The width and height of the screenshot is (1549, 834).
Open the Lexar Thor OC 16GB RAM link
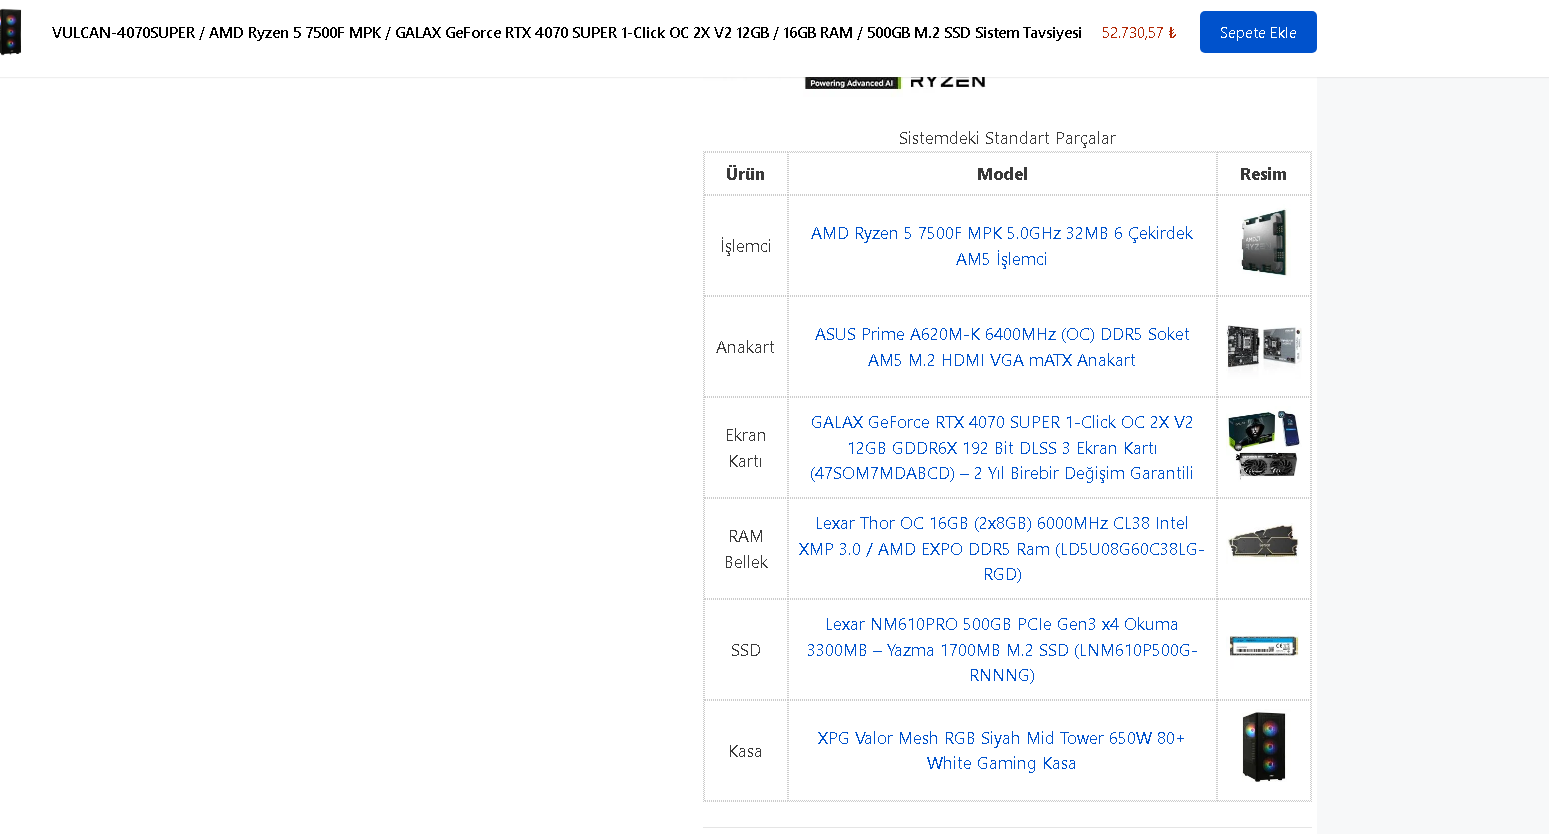click(1002, 549)
